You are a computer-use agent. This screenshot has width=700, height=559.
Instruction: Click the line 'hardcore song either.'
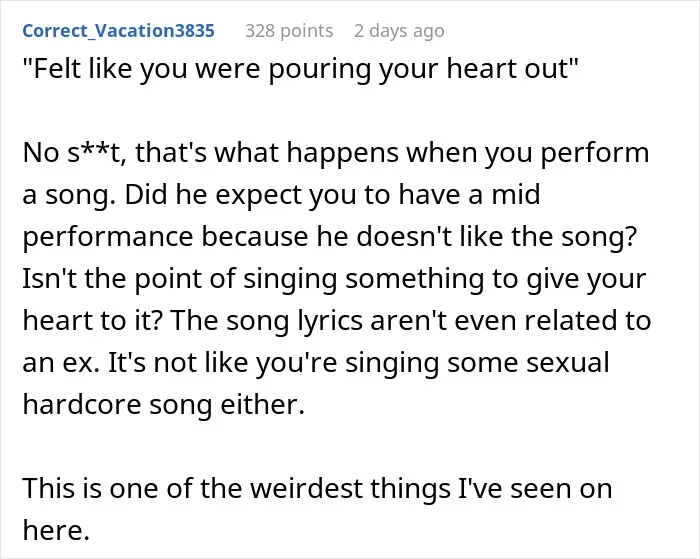(x=163, y=405)
